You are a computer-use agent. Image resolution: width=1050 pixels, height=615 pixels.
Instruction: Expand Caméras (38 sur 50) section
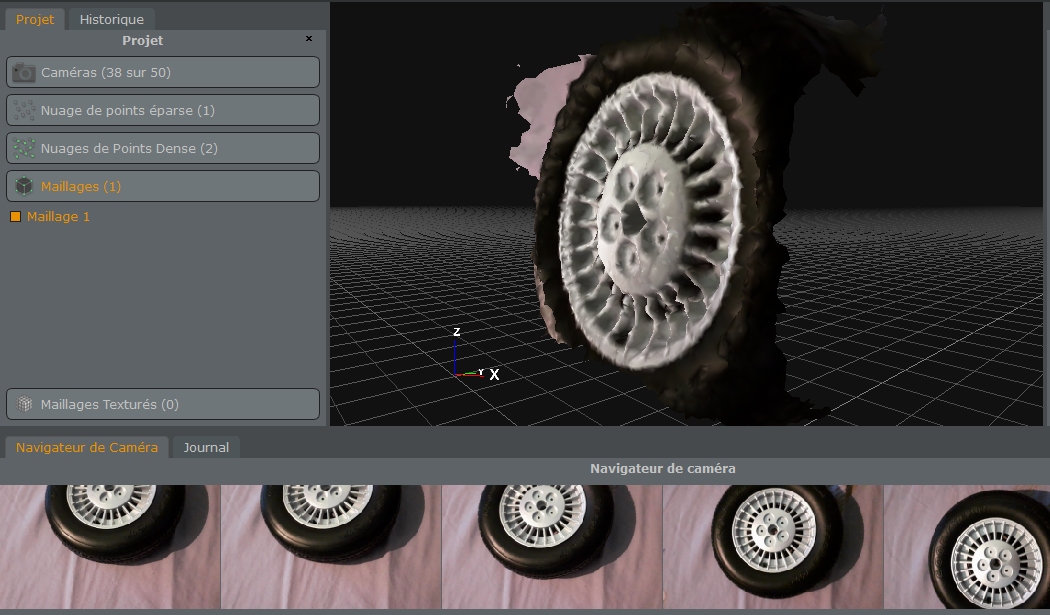click(x=163, y=72)
